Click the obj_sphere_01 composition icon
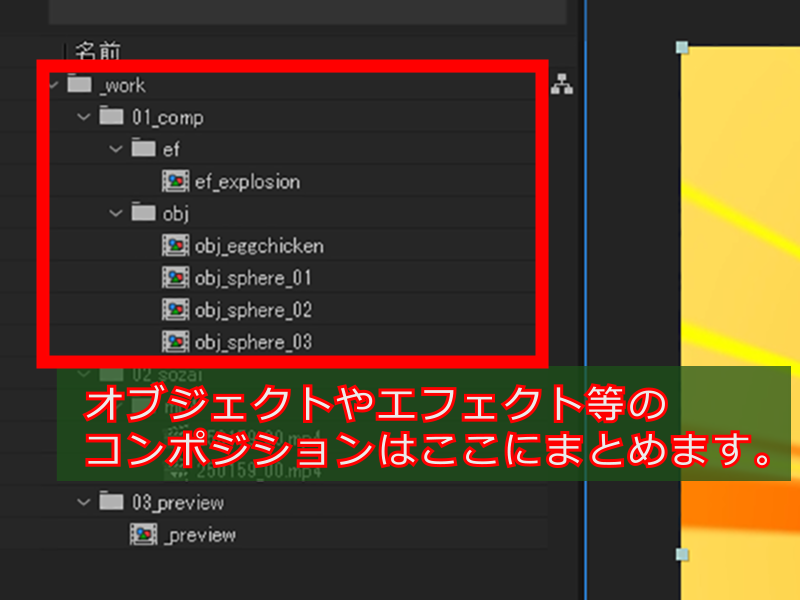 click(176, 278)
